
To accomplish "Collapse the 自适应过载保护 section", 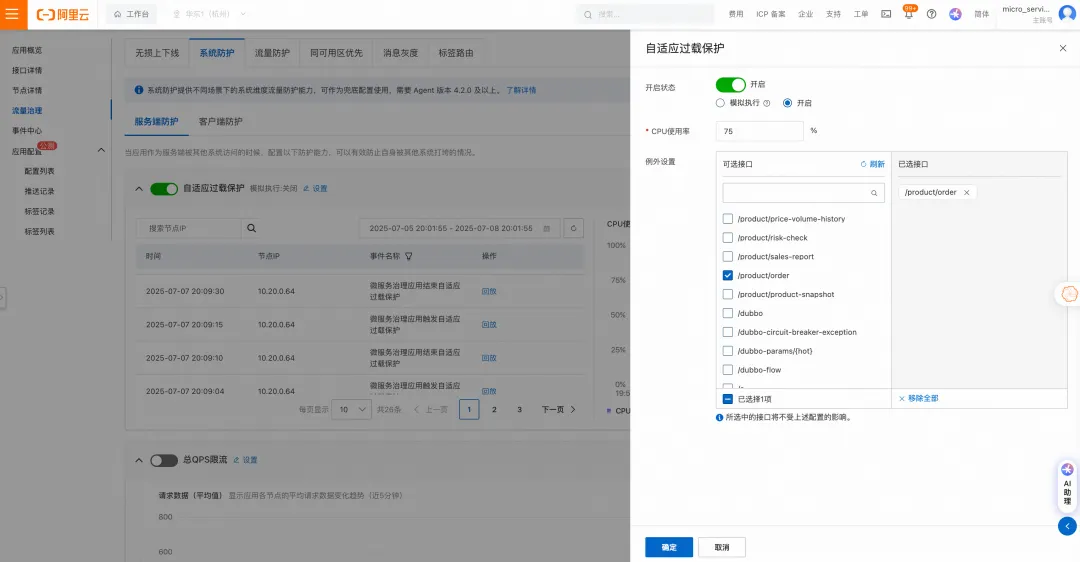I will pyautogui.click(x=138, y=189).
